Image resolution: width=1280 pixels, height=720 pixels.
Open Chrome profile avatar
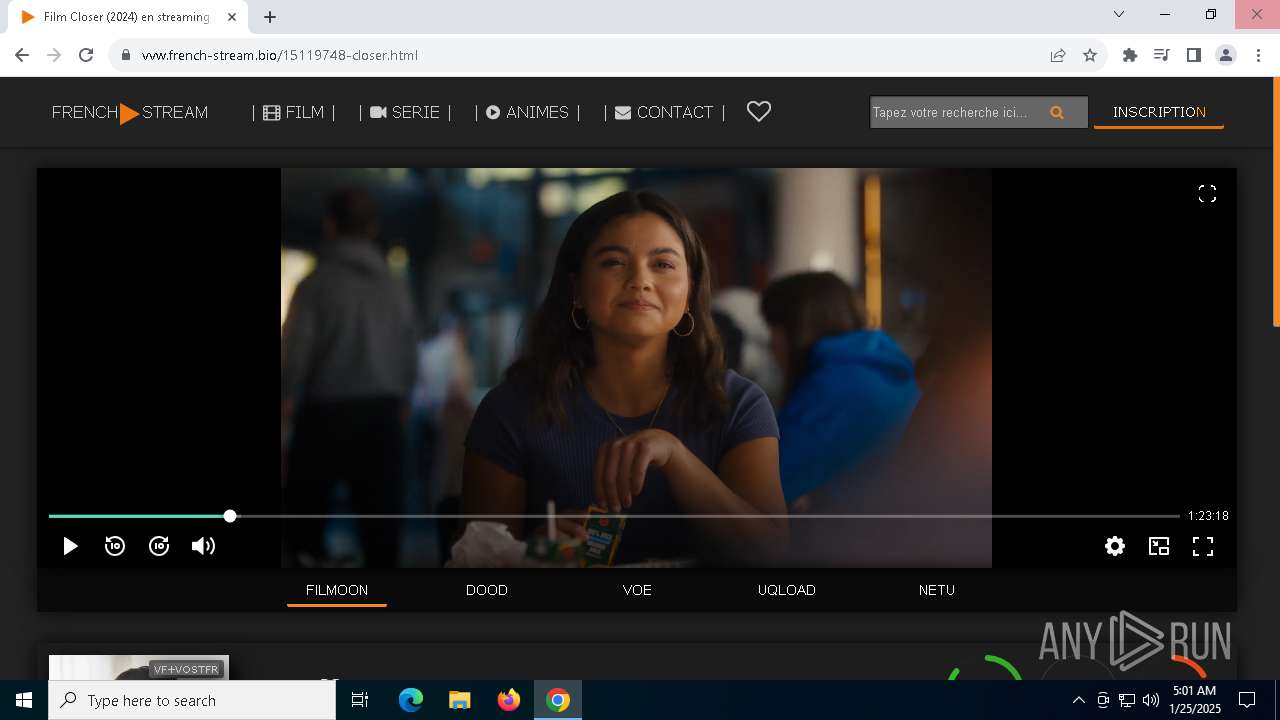point(1226,55)
